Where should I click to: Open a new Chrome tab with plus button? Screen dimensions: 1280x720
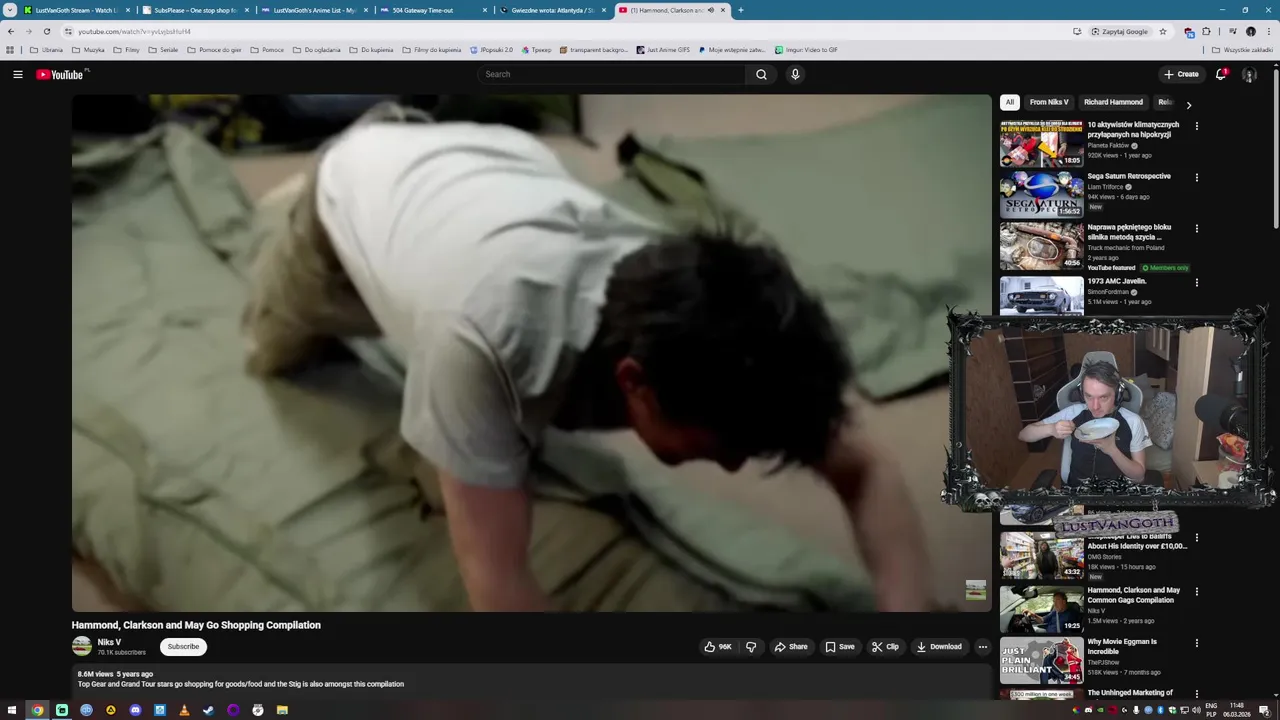coord(740,10)
